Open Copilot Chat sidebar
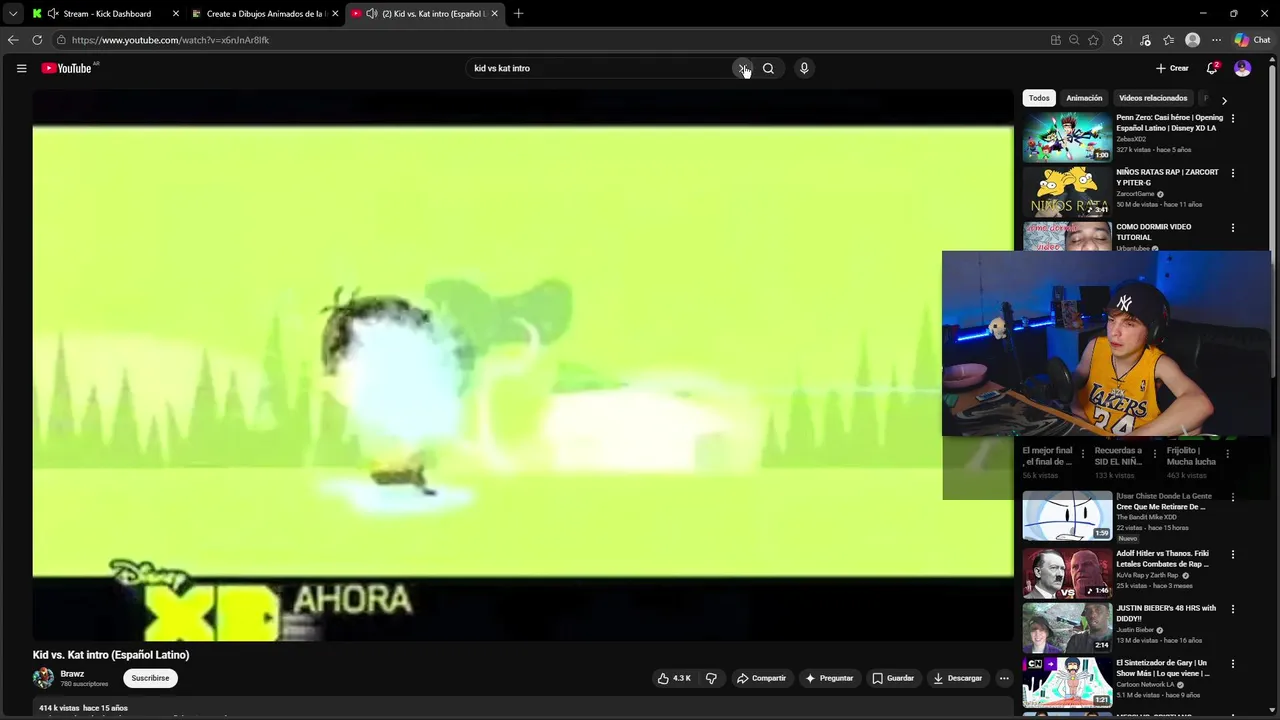The height and width of the screenshot is (720, 1280). pyautogui.click(x=1252, y=40)
